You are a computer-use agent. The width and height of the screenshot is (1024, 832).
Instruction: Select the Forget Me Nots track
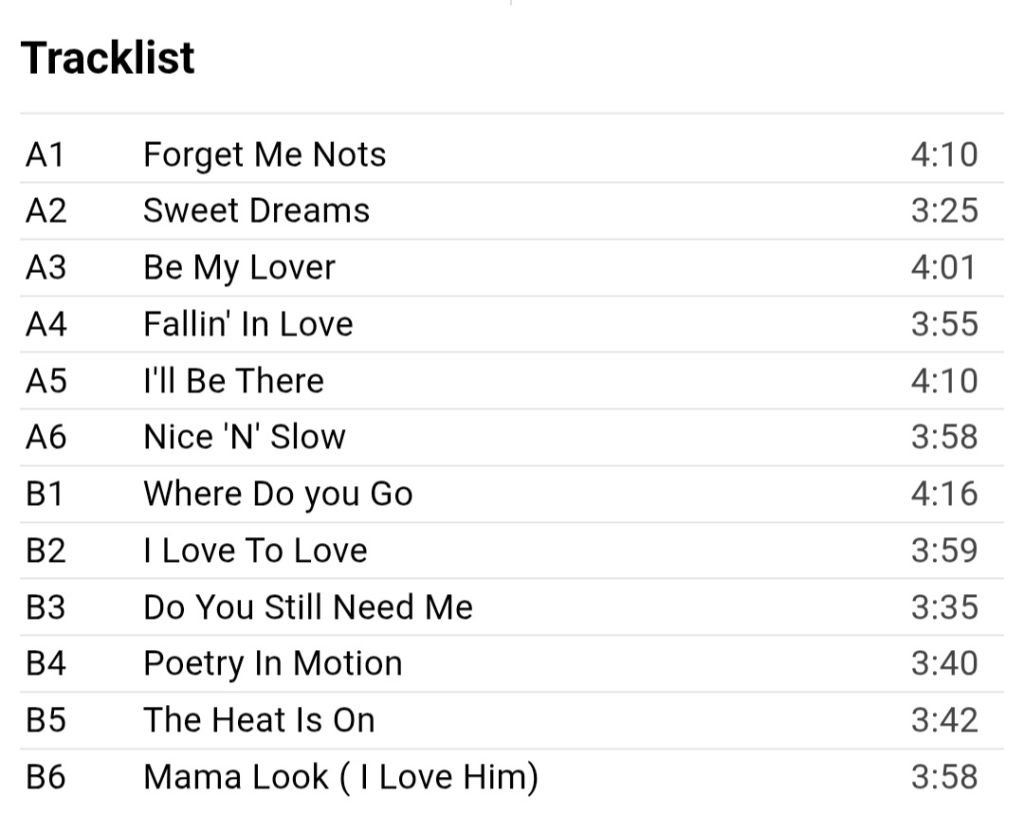click(x=264, y=155)
